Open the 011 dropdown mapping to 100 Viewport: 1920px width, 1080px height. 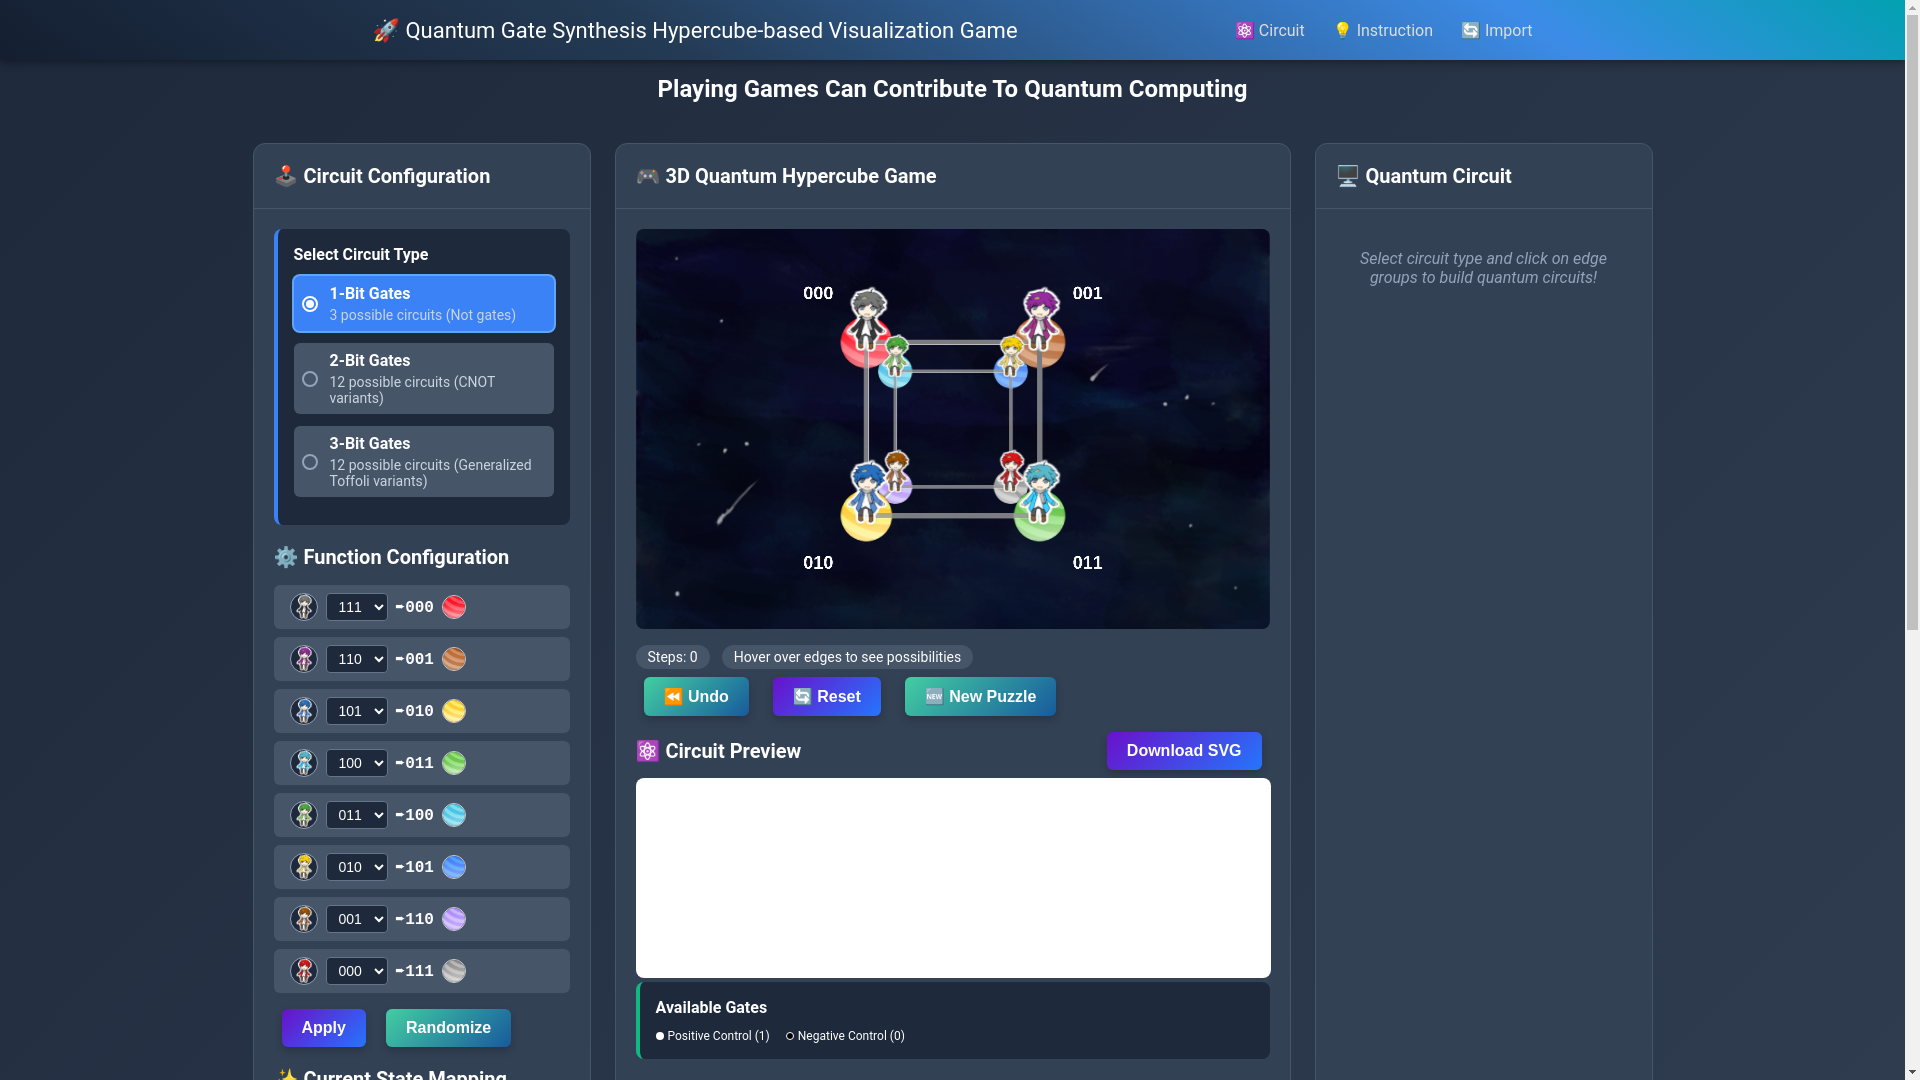[x=357, y=815]
